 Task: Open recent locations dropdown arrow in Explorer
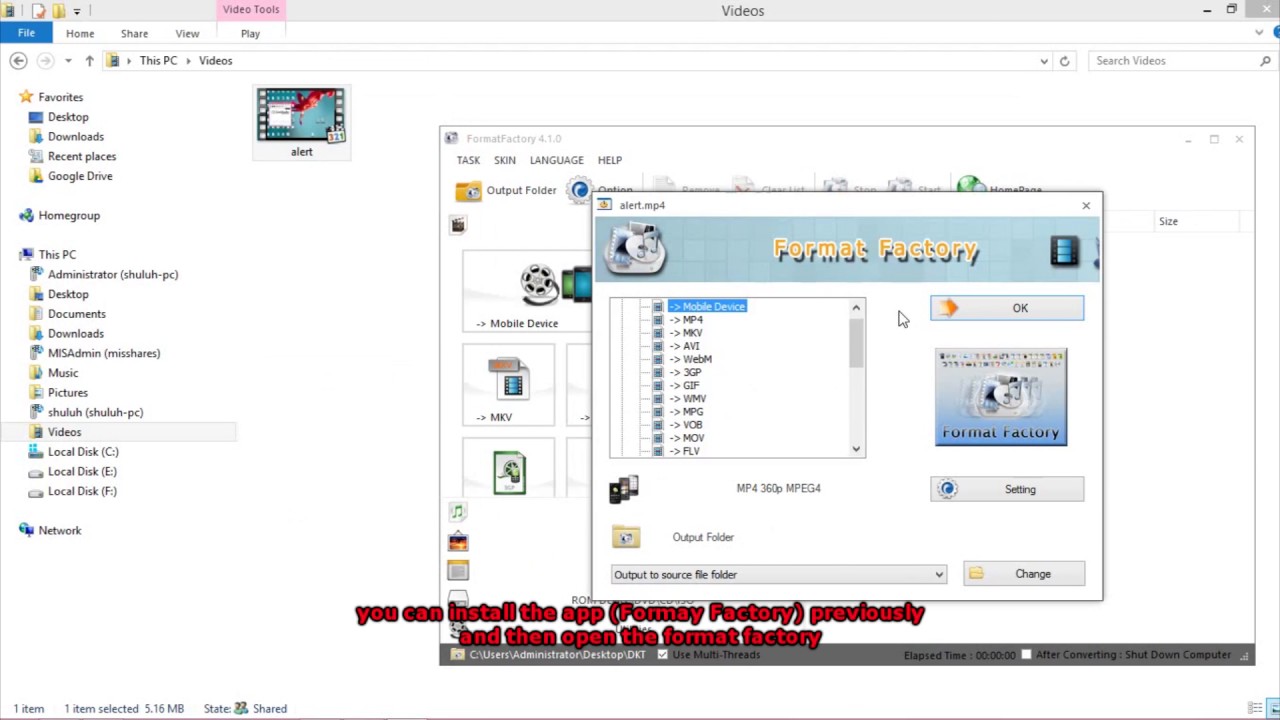tap(68, 61)
